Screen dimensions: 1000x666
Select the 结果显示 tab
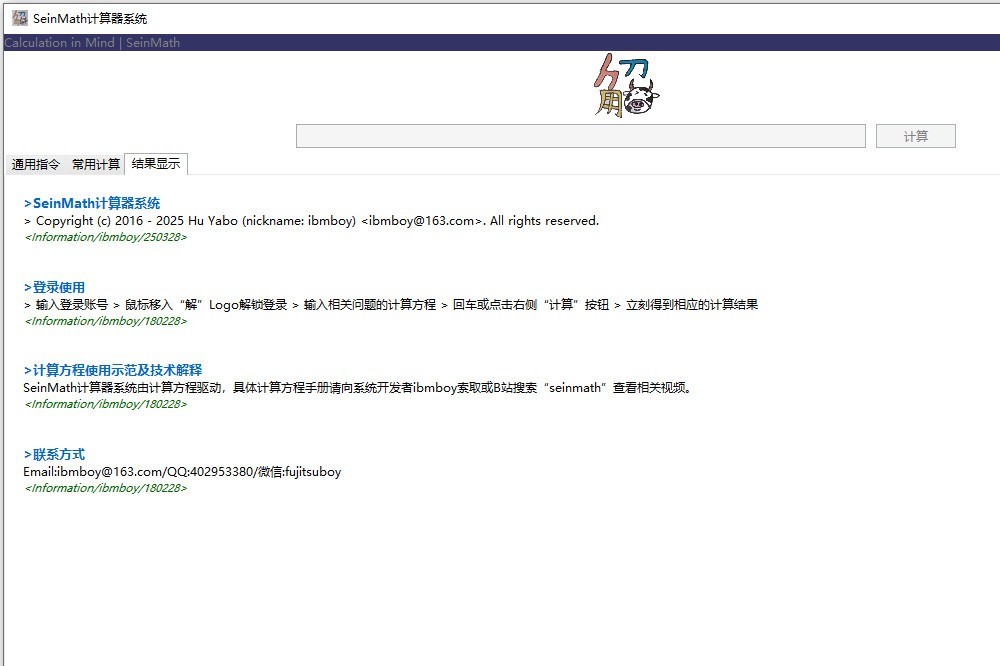point(156,164)
